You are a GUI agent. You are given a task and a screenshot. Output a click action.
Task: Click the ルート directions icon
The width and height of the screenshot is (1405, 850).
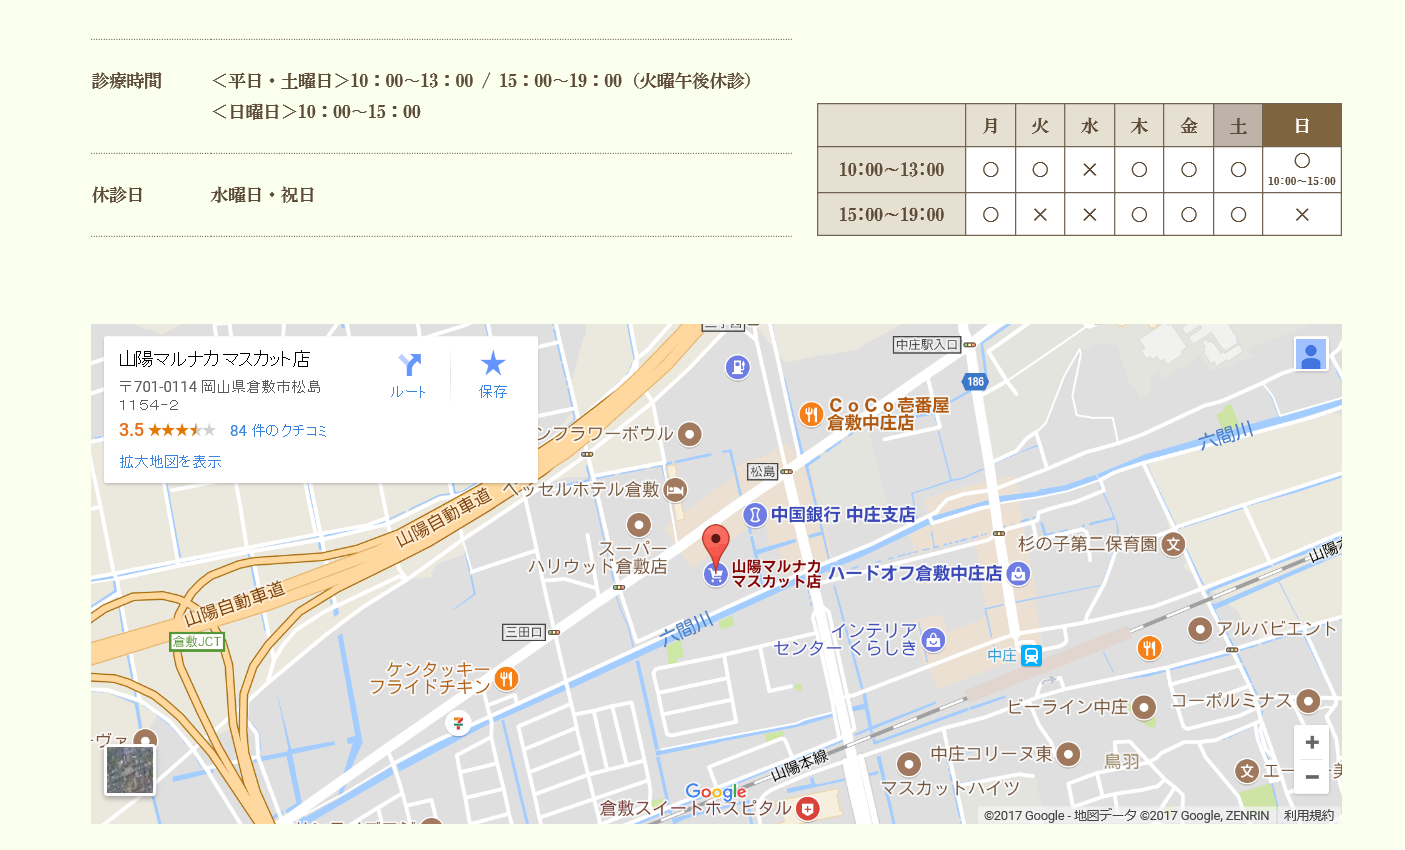click(409, 365)
